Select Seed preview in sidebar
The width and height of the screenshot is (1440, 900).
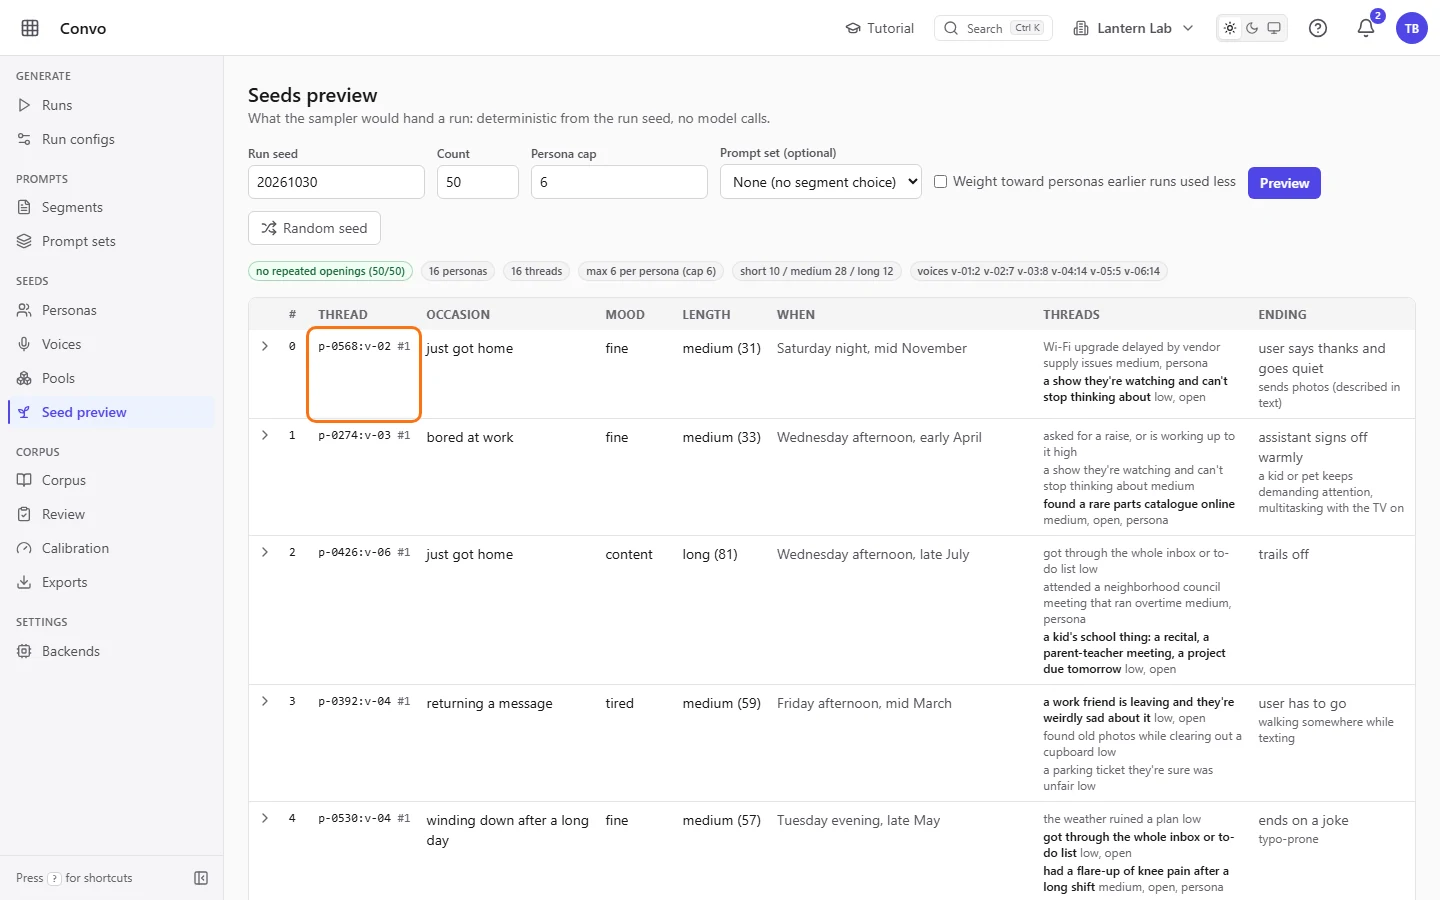coord(111,412)
